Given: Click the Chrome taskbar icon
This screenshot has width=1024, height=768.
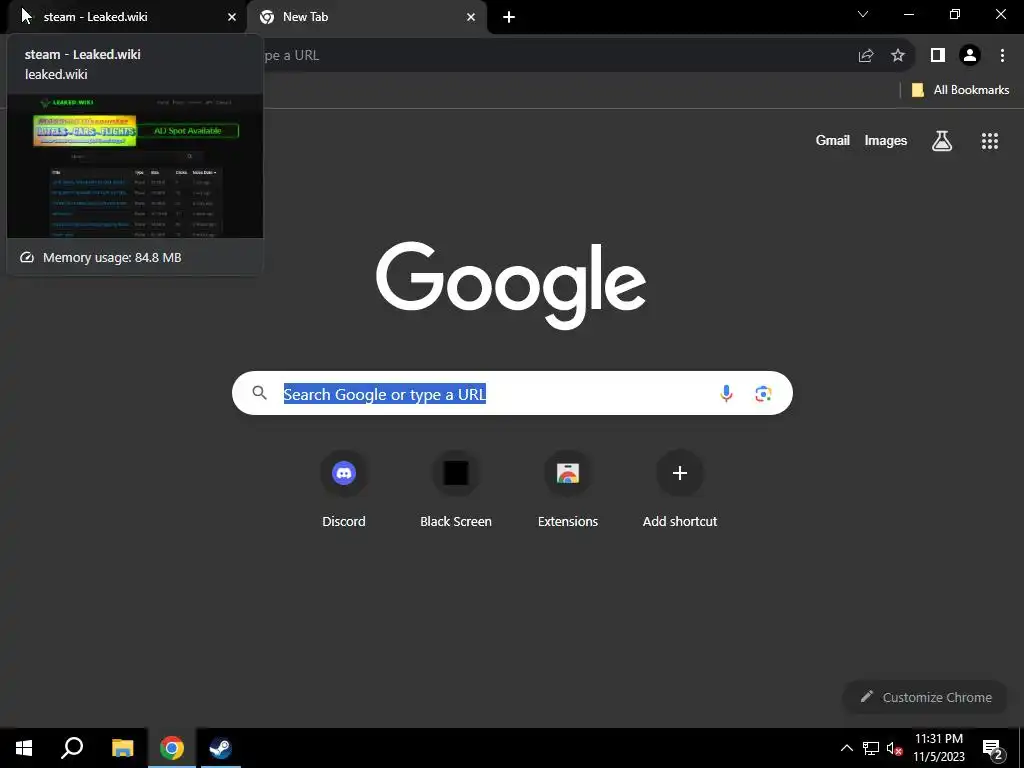Looking at the screenshot, I should click(x=172, y=748).
